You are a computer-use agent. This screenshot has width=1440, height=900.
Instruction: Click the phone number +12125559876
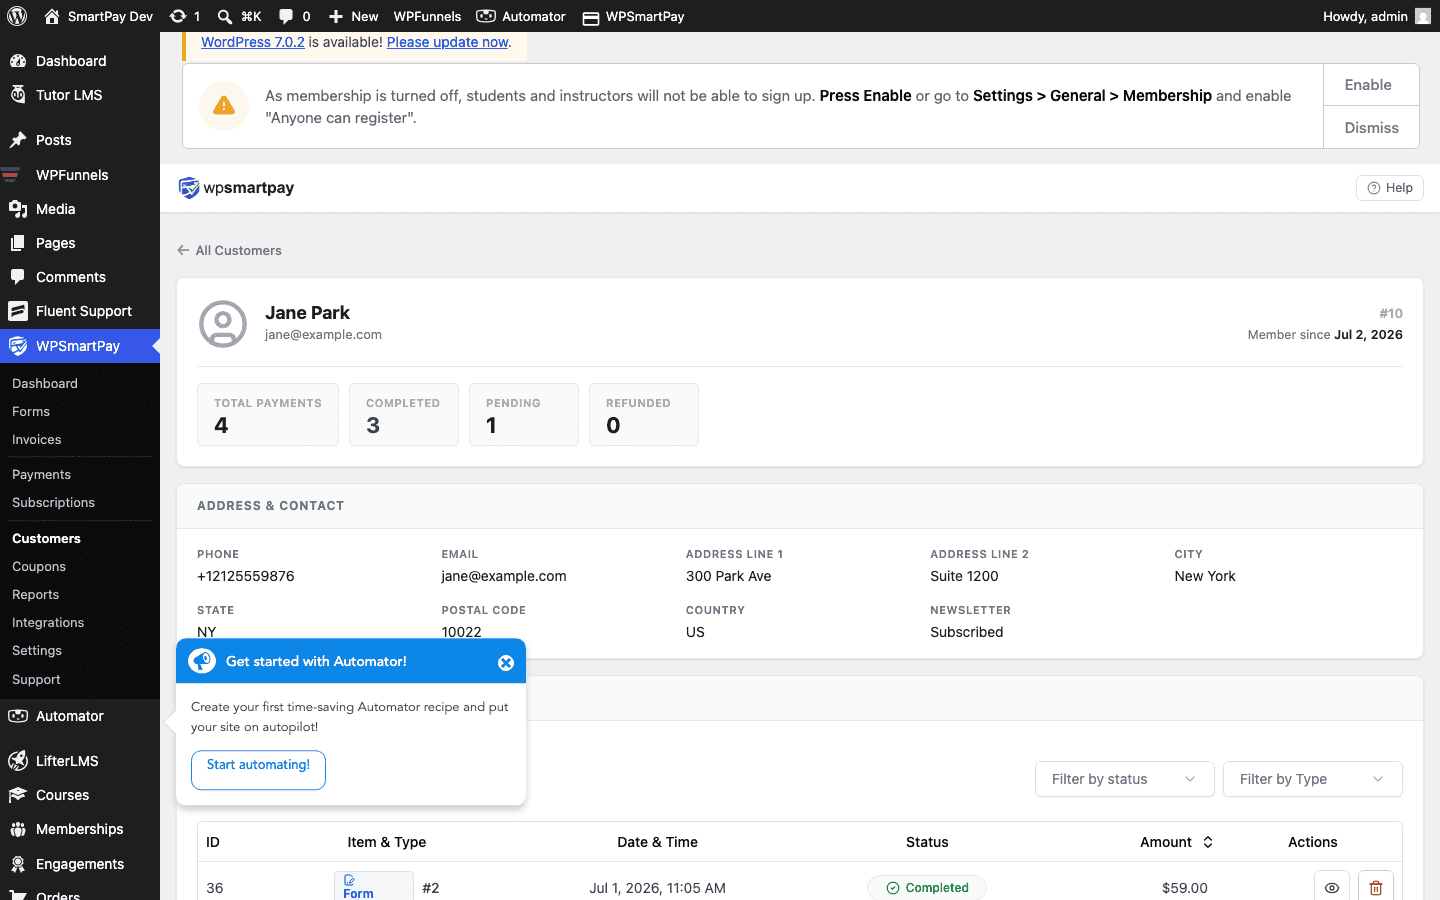click(246, 576)
